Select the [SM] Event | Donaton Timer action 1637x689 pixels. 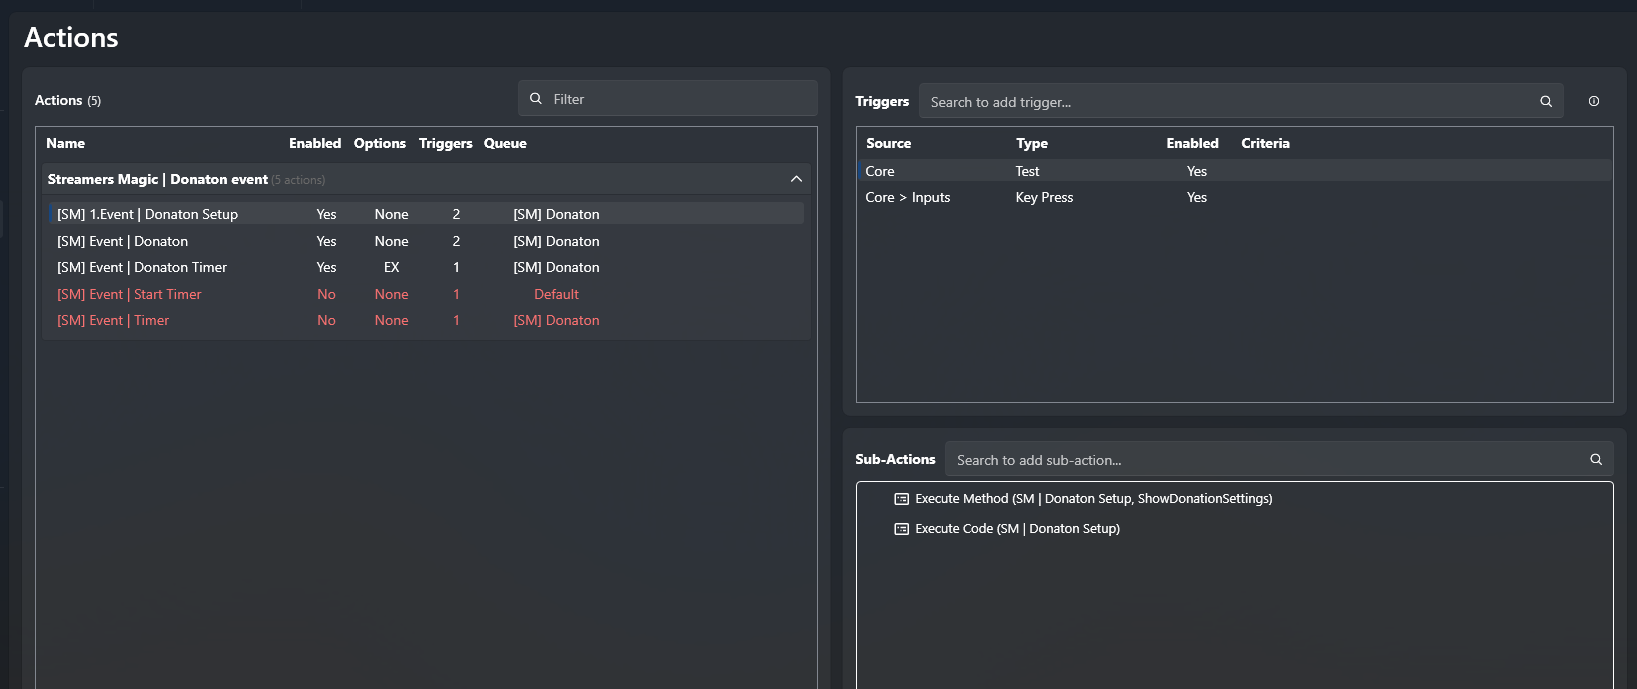(x=142, y=267)
